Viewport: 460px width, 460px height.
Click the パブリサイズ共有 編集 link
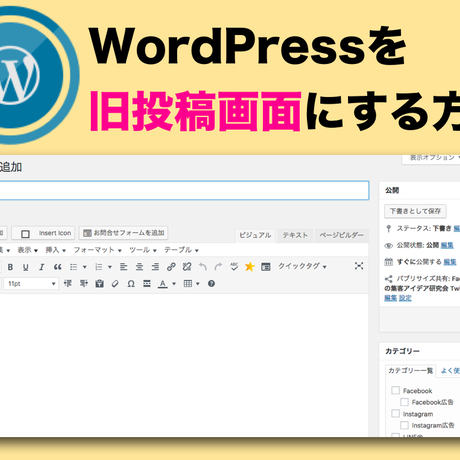pos(390,298)
